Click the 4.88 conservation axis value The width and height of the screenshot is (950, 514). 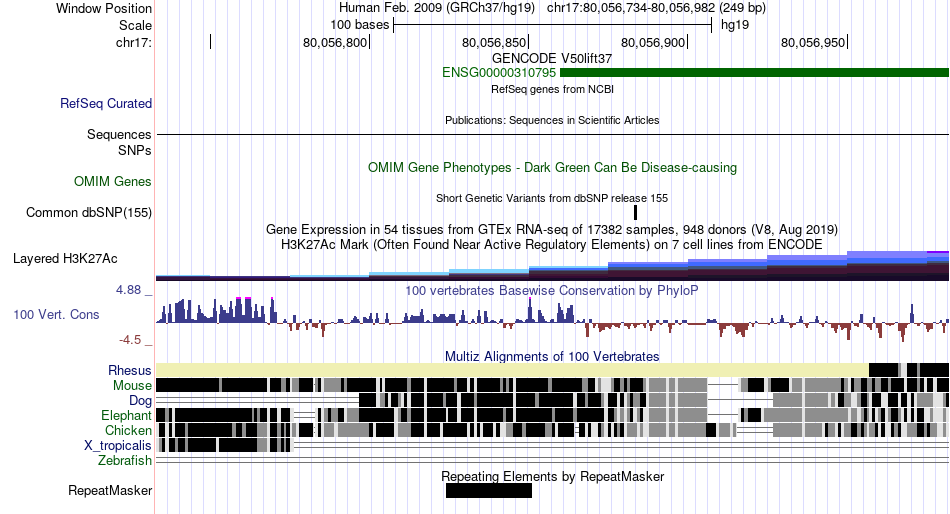[x=128, y=290]
